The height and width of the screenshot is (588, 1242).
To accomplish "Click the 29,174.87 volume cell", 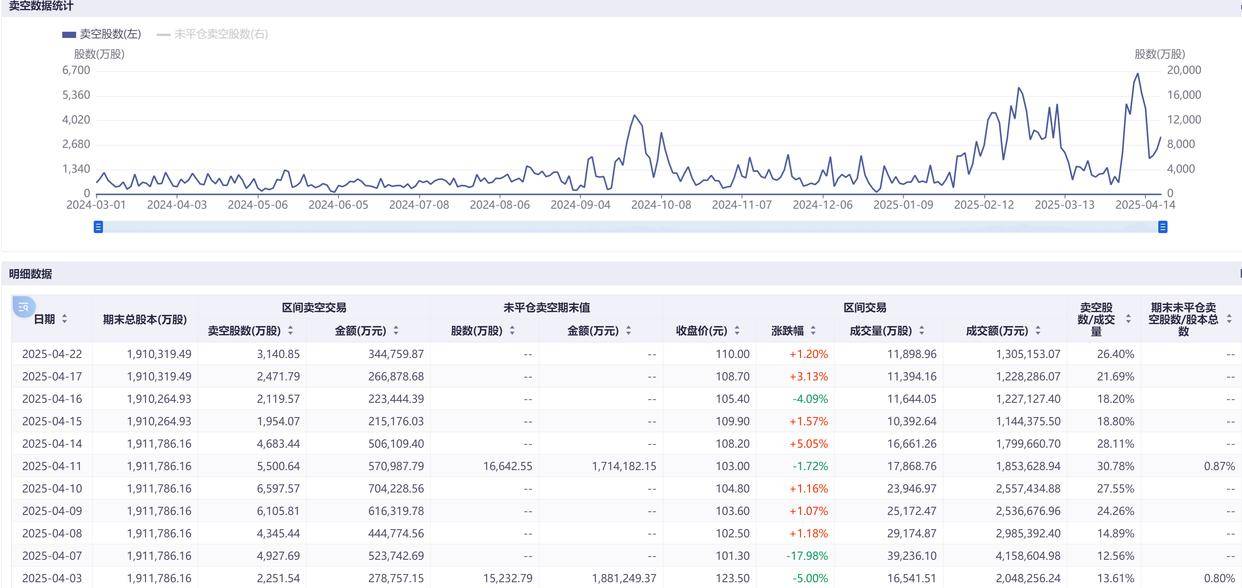I will [911, 534].
